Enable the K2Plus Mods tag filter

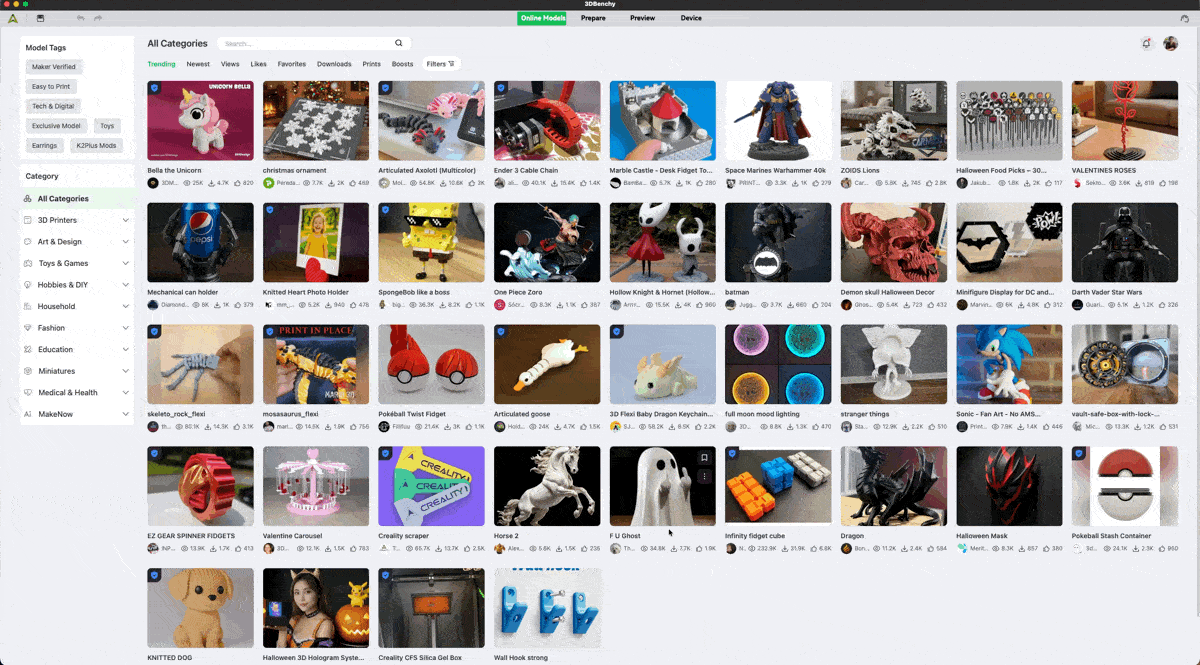pyautogui.click(x=96, y=145)
